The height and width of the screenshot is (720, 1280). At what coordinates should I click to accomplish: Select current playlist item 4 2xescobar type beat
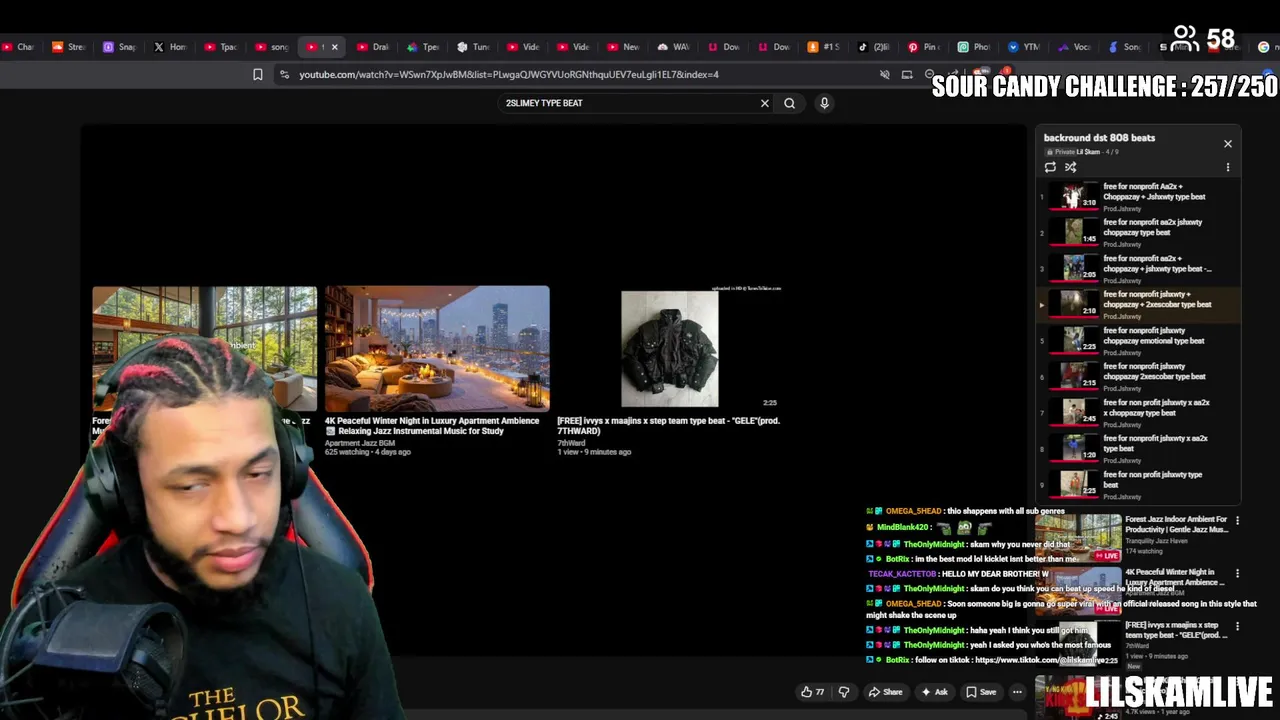click(1138, 304)
